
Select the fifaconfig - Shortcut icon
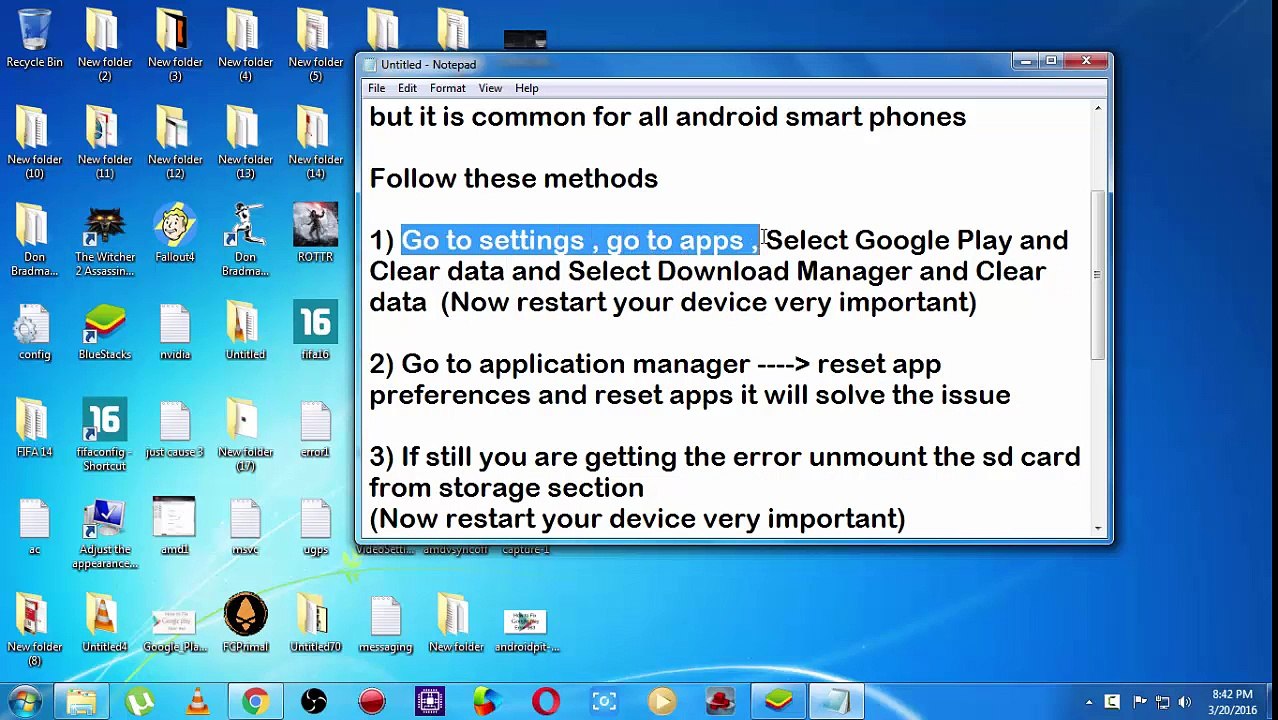105,436
